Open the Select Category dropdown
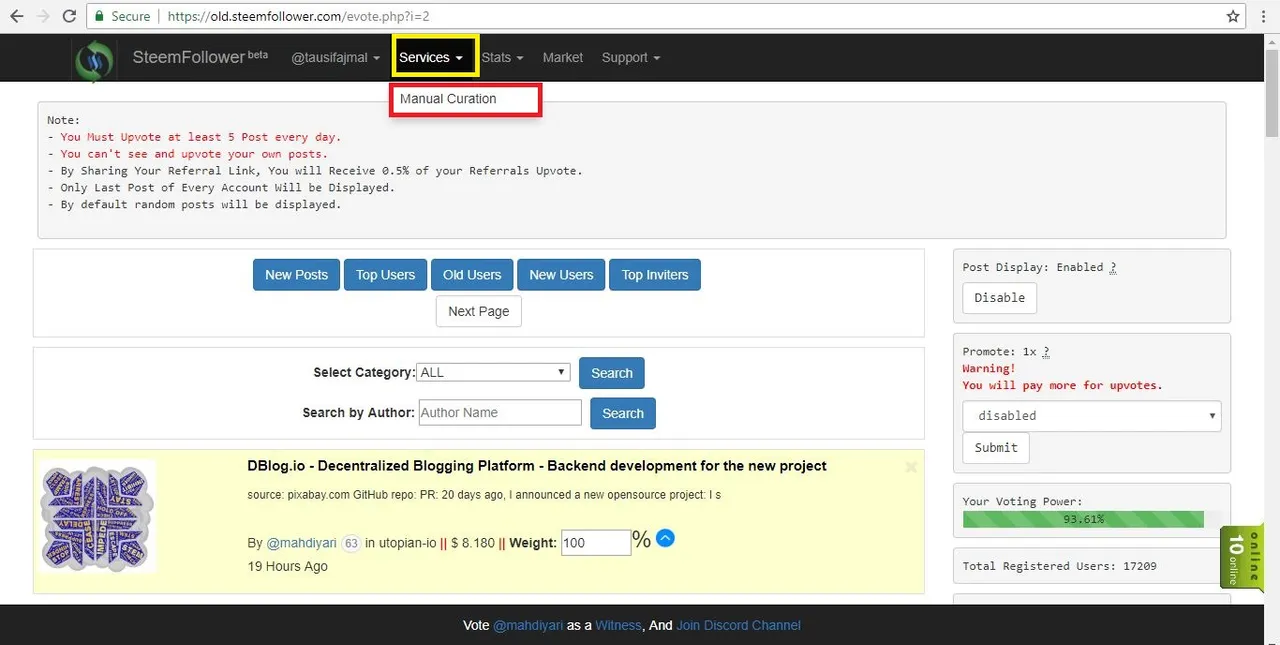Screen dimensions: 1280x645 coord(494,372)
